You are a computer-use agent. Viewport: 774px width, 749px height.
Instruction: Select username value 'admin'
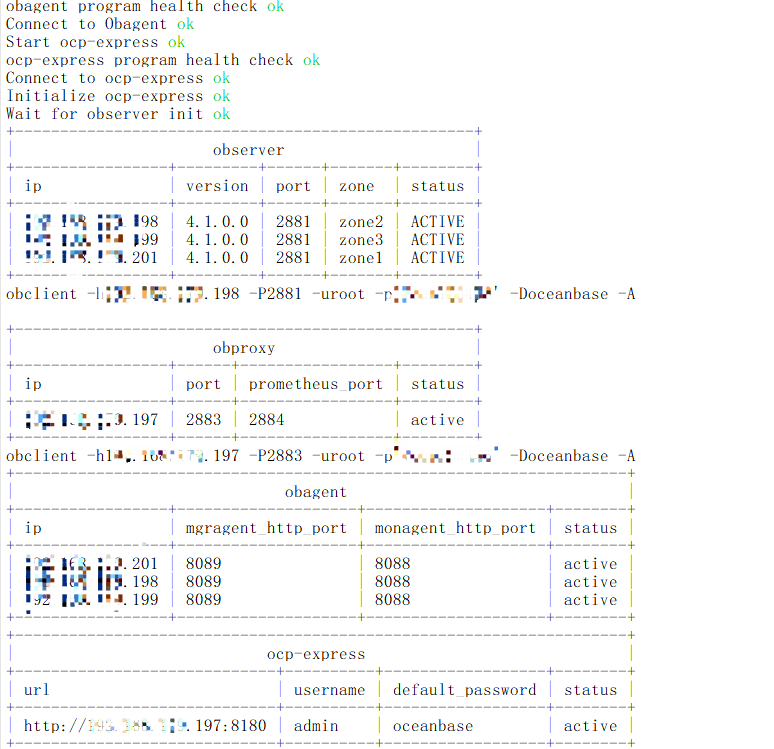[316, 726]
